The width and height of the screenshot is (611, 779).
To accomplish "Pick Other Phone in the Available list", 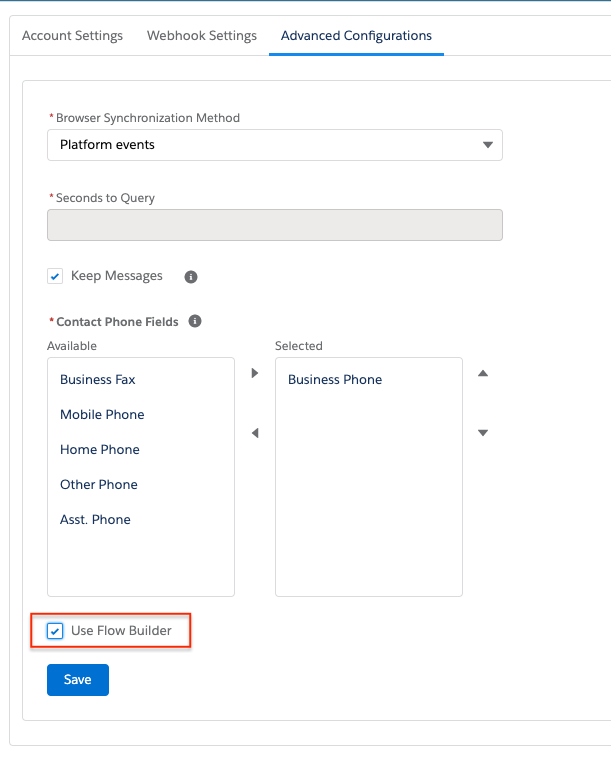I will tap(99, 485).
